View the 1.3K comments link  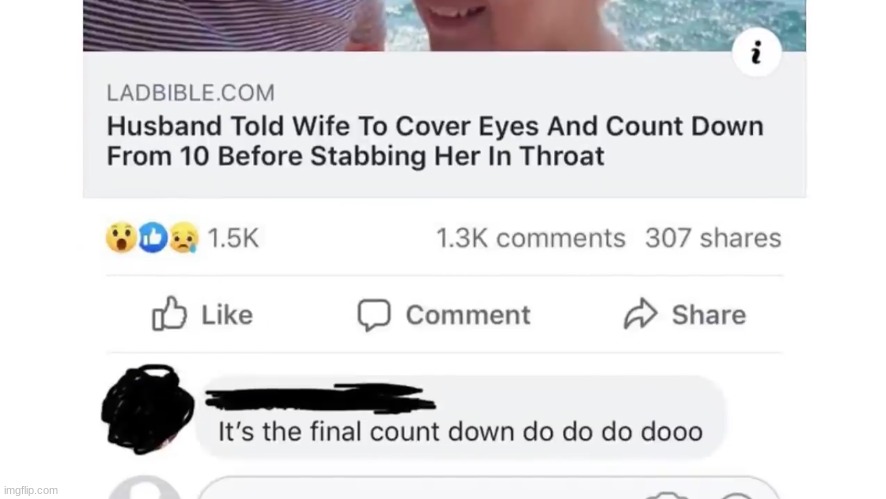point(531,238)
